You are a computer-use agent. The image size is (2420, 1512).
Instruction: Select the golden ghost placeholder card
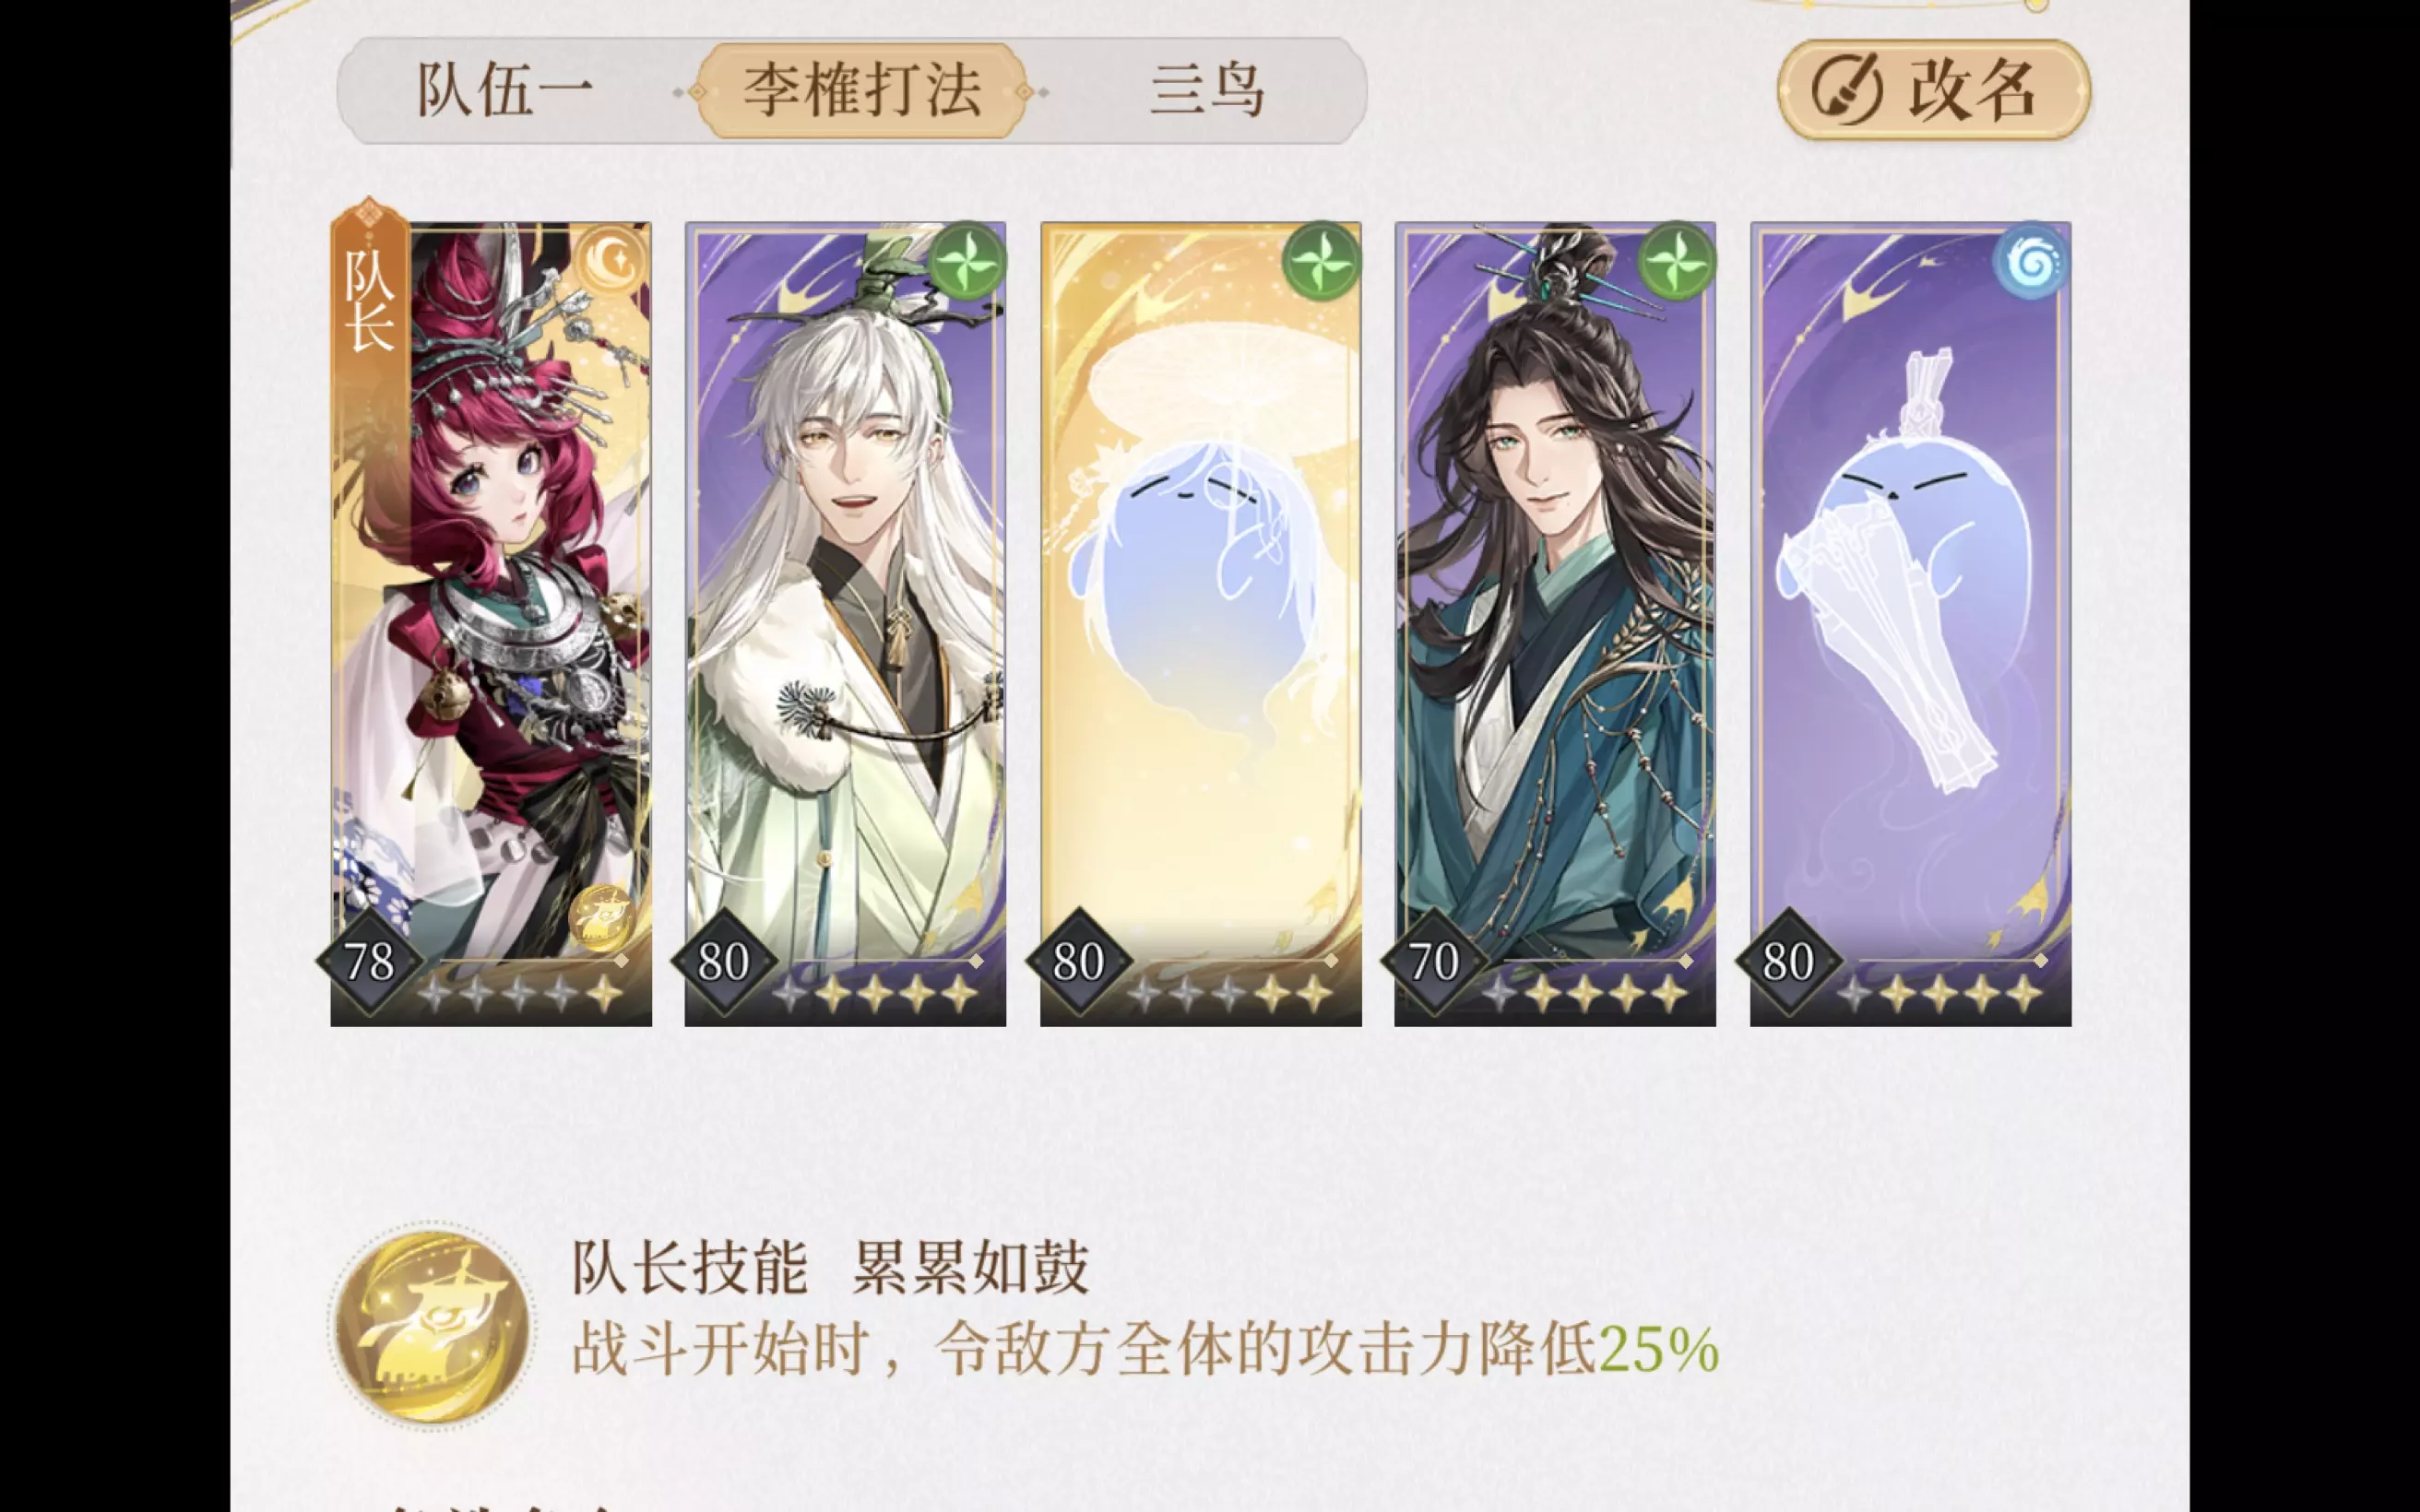(x=1201, y=624)
